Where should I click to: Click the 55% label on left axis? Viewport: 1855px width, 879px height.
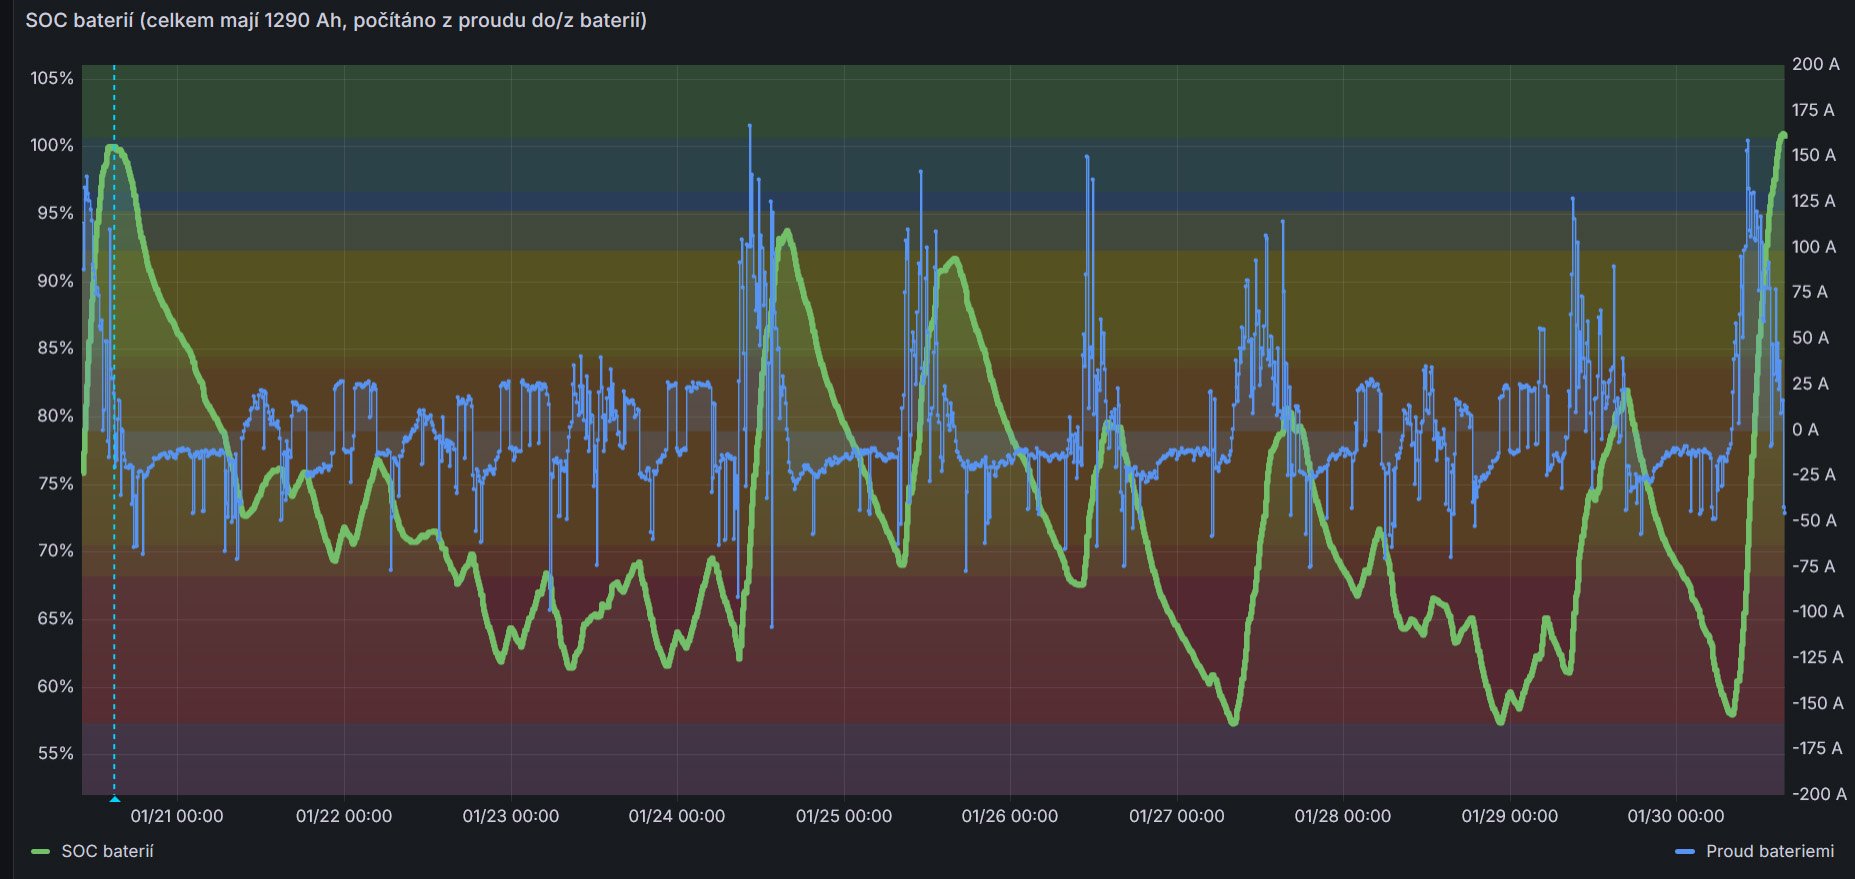[x=55, y=753]
